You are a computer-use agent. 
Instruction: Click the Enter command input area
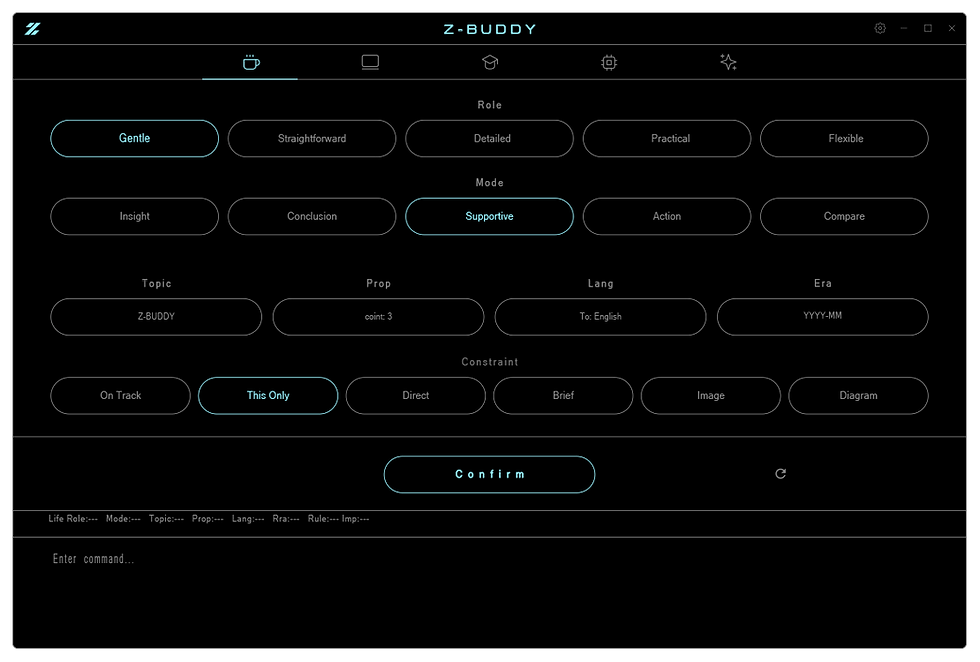click(x=489, y=592)
